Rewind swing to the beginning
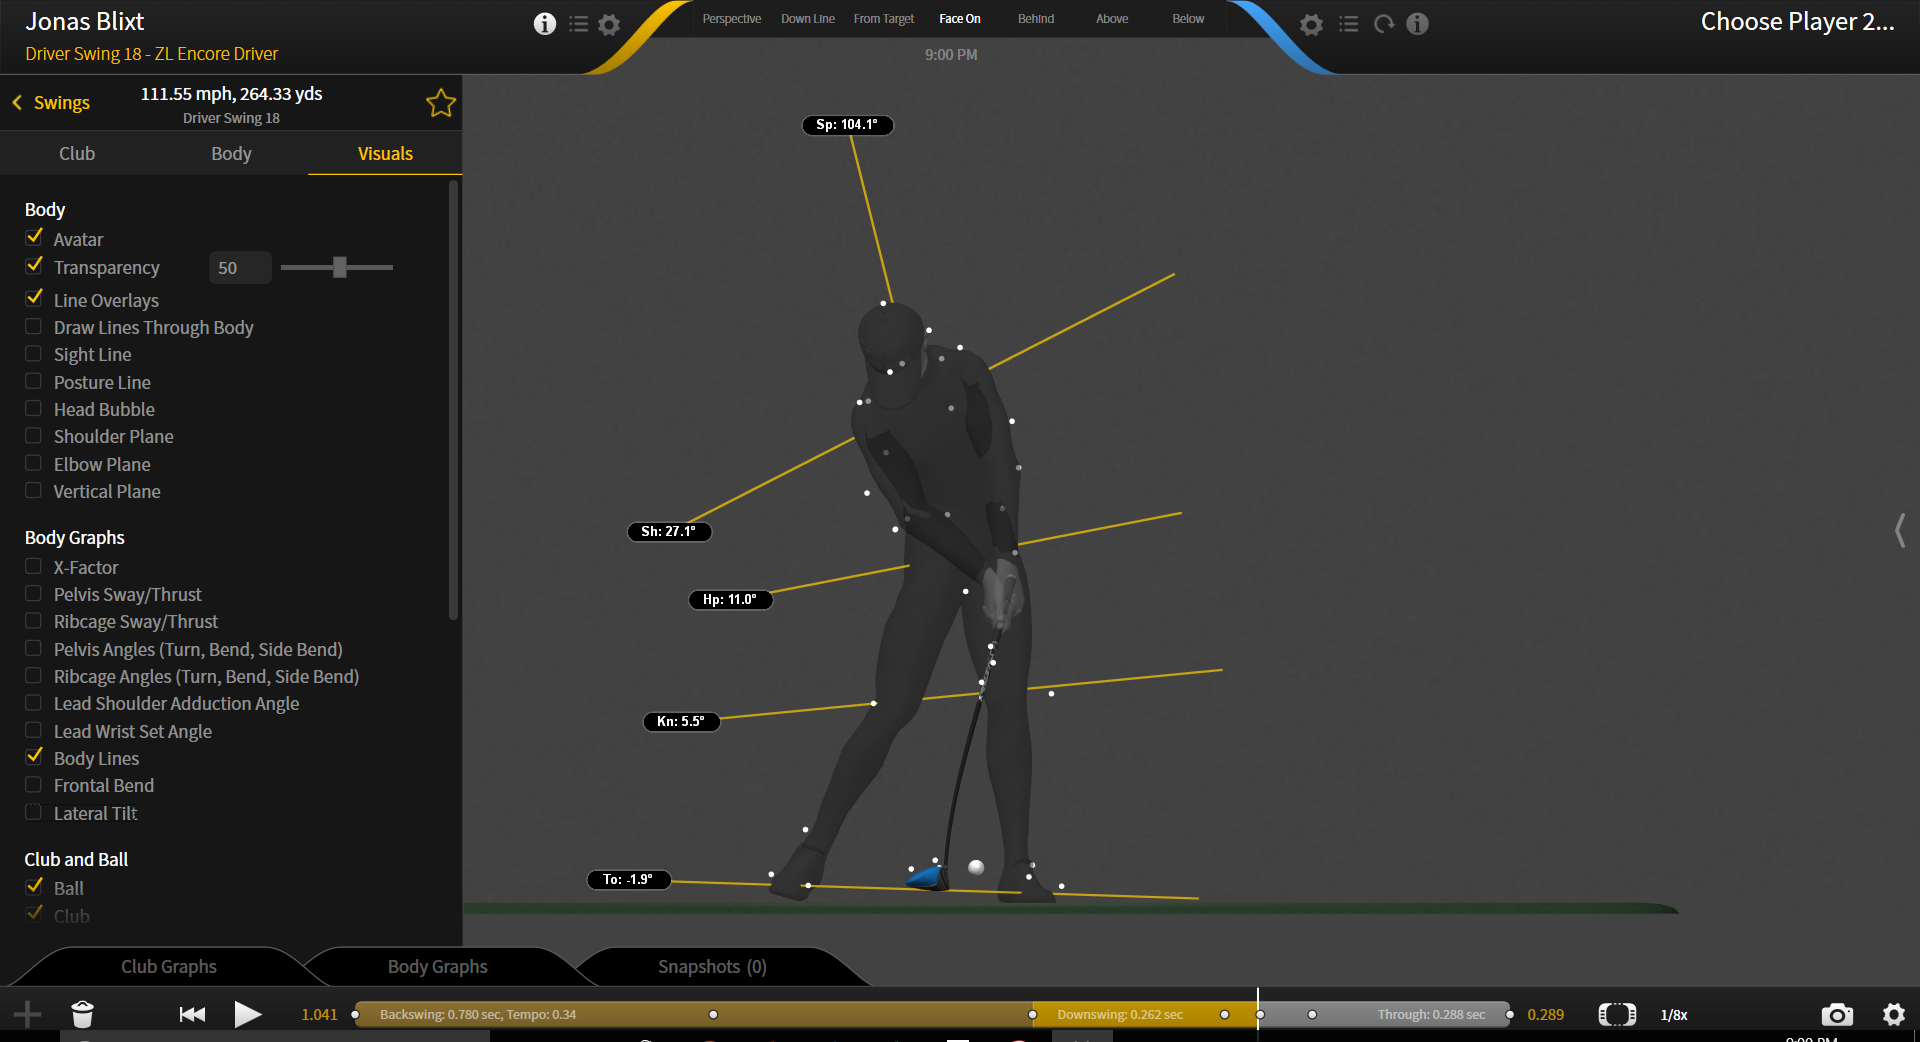1920x1042 pixels. tap(192, 1014)
